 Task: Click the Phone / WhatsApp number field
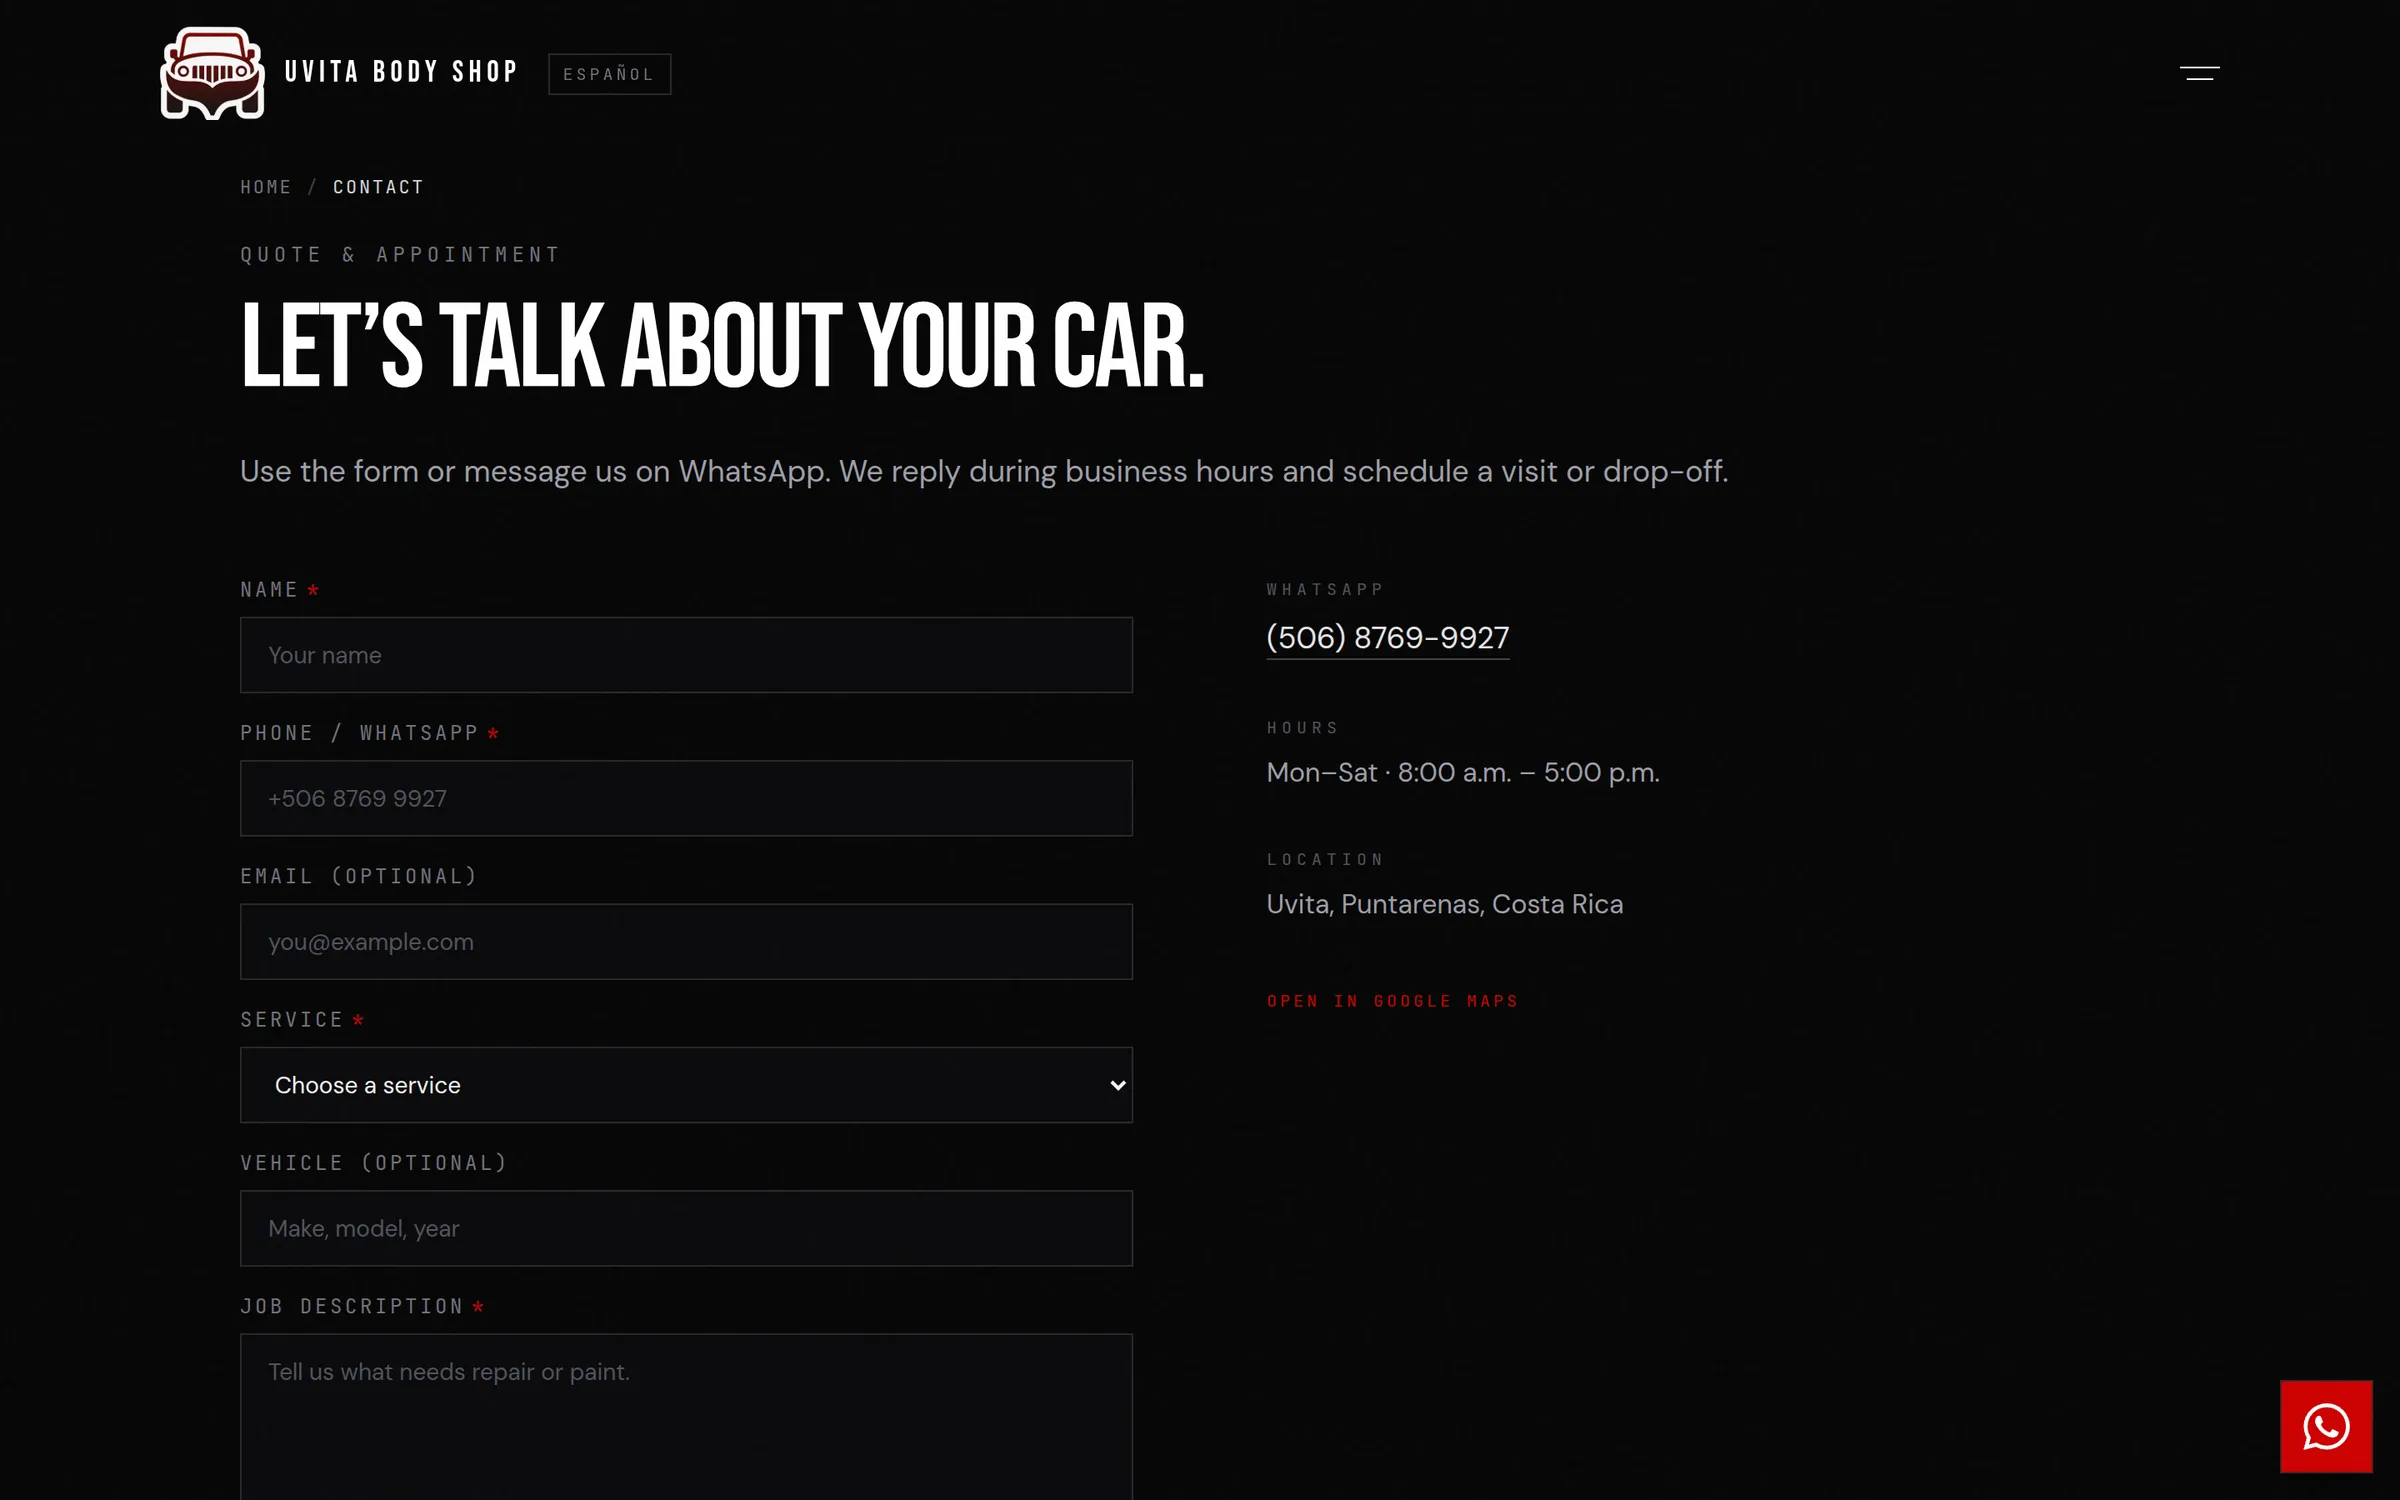pos(686,798)
